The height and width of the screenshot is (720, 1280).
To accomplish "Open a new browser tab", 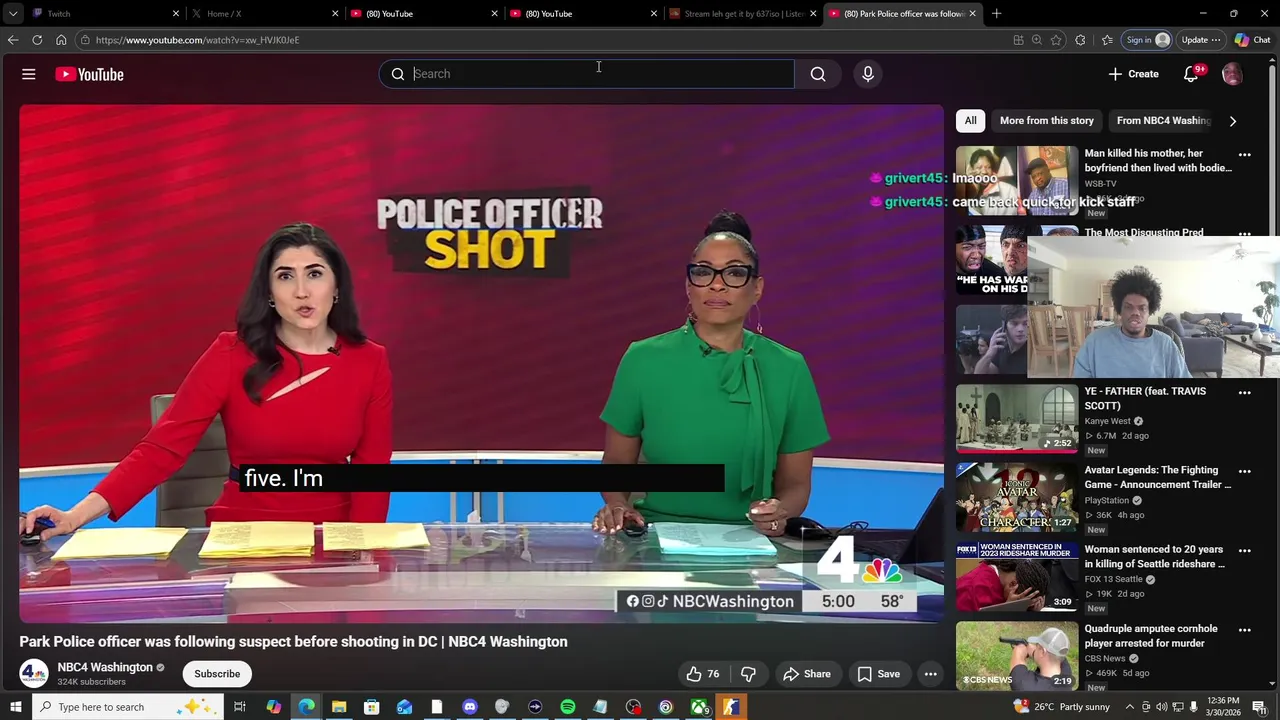I will (x=996, y=13).
